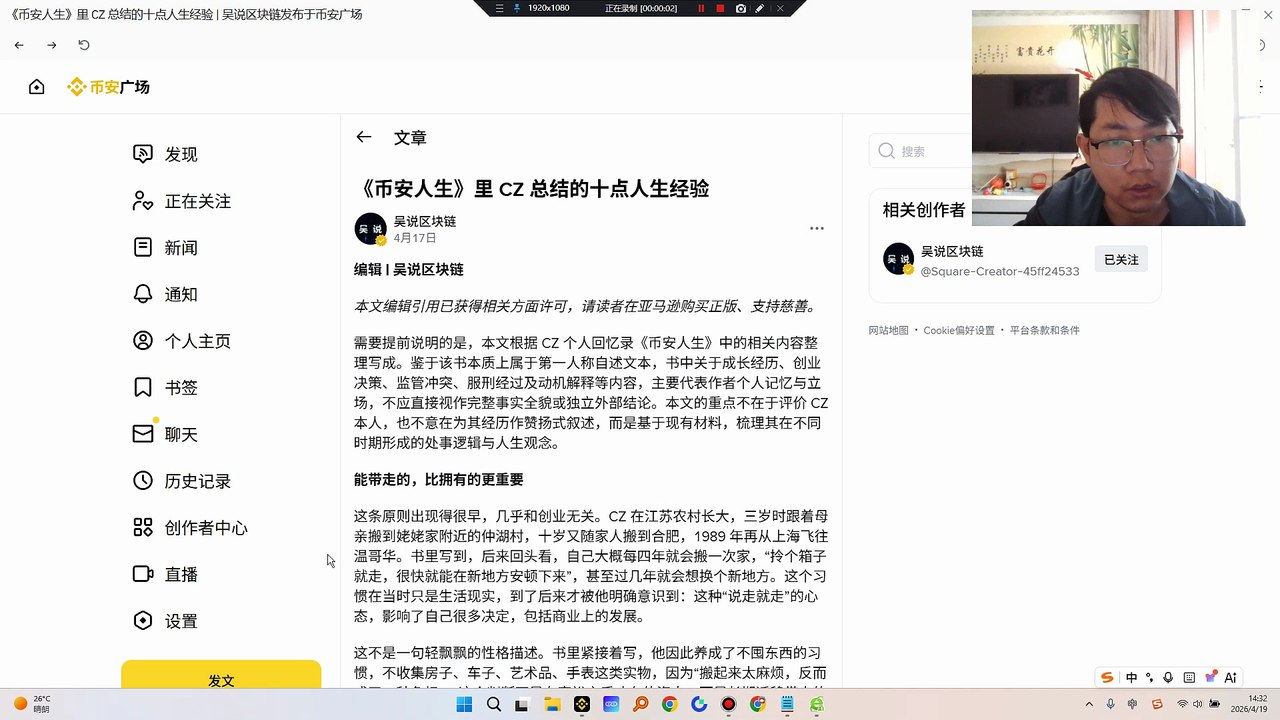Click the browser back arrow
Image resolution: width=1280 pixels, height=720 pixels.
19,45
